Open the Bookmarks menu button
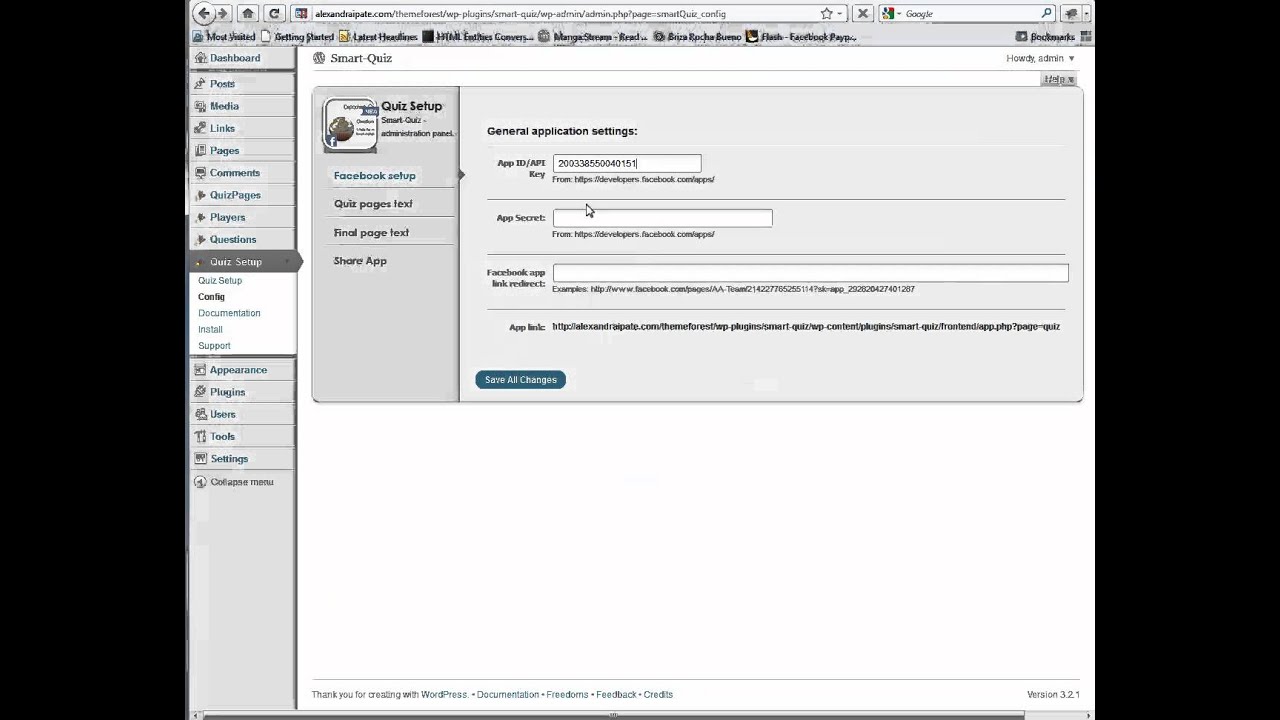Screen dimensions: 1280x720 1045,37
